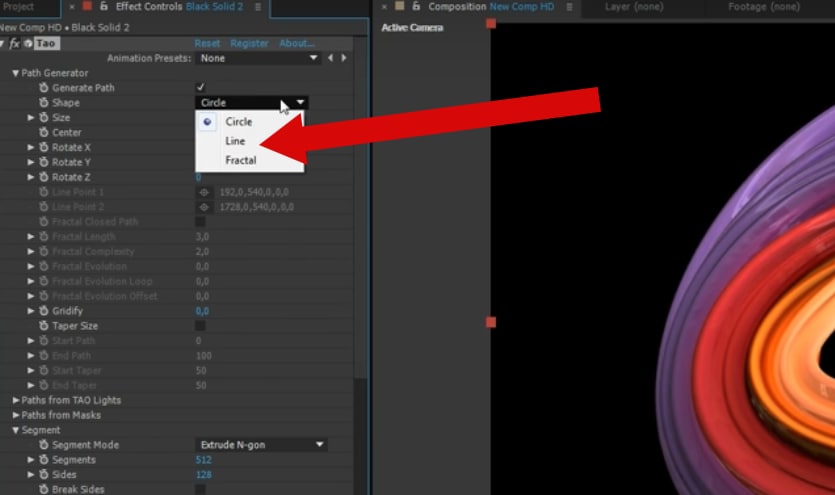Screen dimensions: 835x495
Task: Select the Tao effect name
Action: click(46, 44)
